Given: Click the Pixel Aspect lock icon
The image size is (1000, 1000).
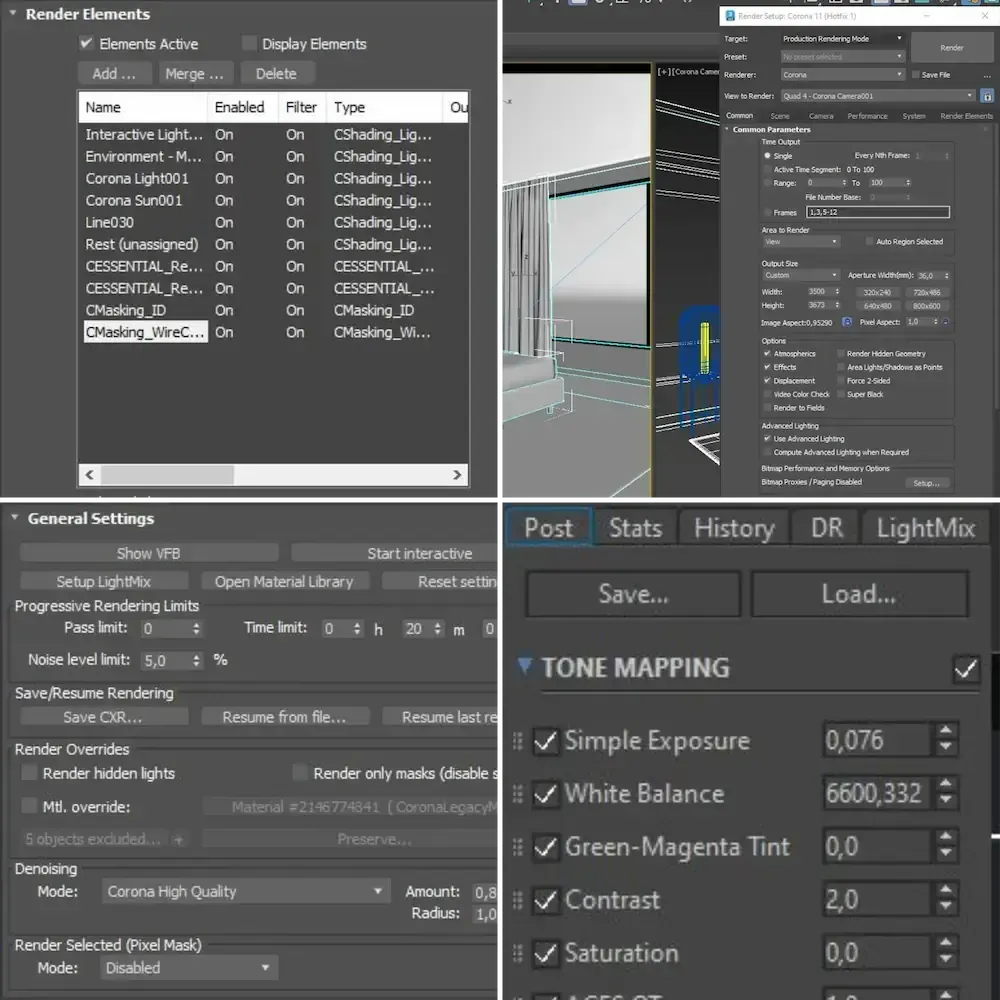Looking at the screenshot, I should 945,322.
